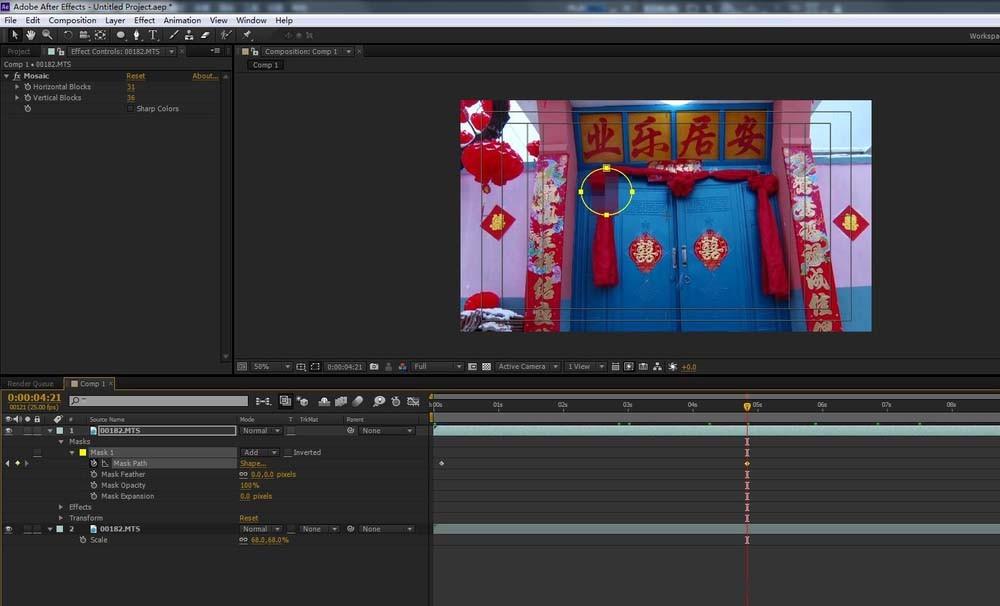Toggle transparency grid in composition viewer
This screenshot has width=1000, height=606.
(486, 367)
